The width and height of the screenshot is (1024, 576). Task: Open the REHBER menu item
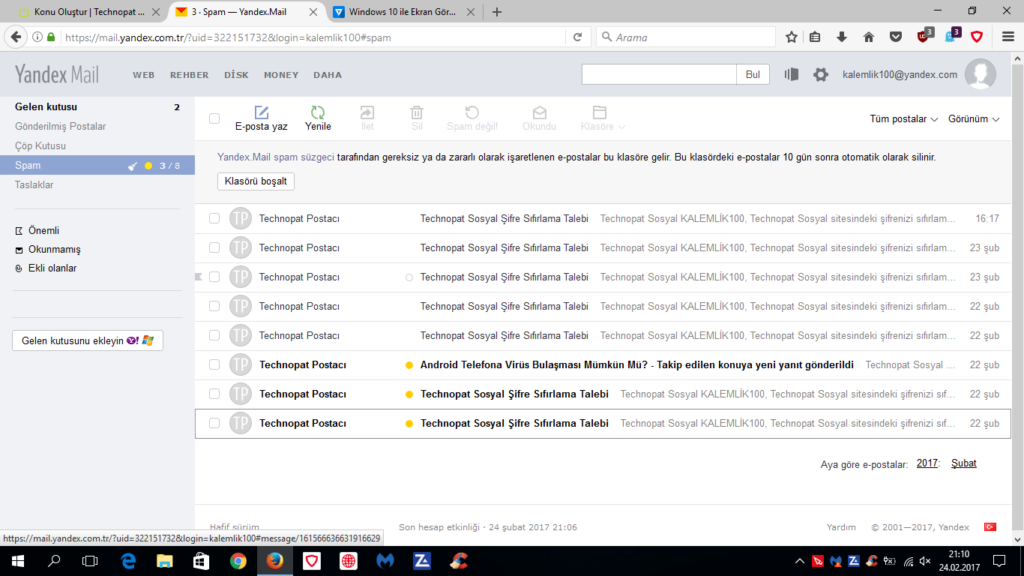[x=189, y=75]
